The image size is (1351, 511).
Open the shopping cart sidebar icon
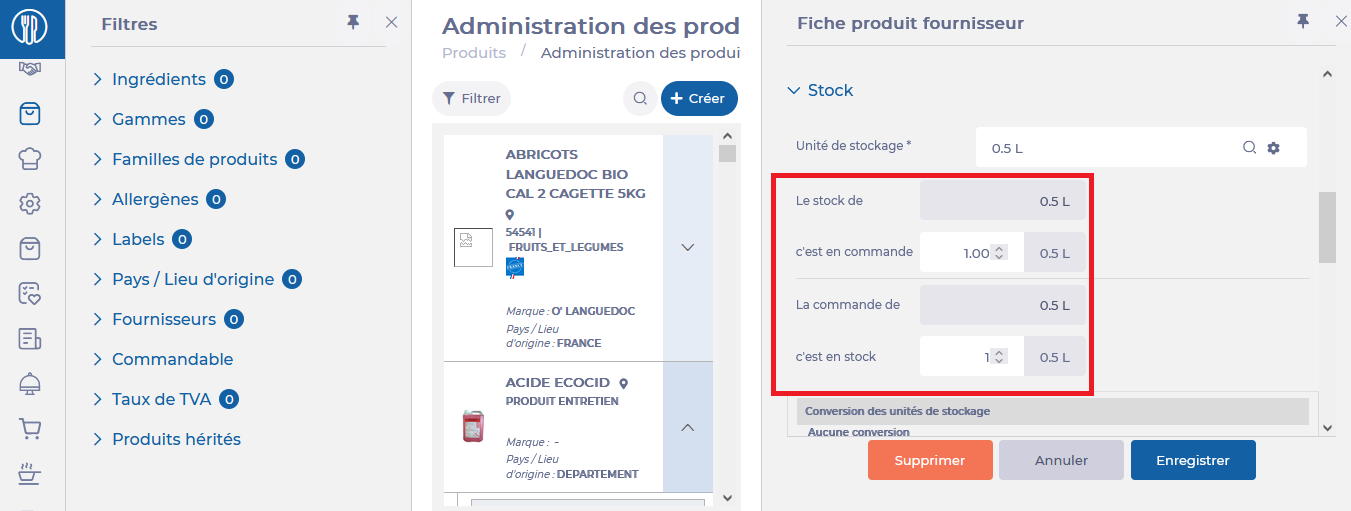[x=30, y=429]
